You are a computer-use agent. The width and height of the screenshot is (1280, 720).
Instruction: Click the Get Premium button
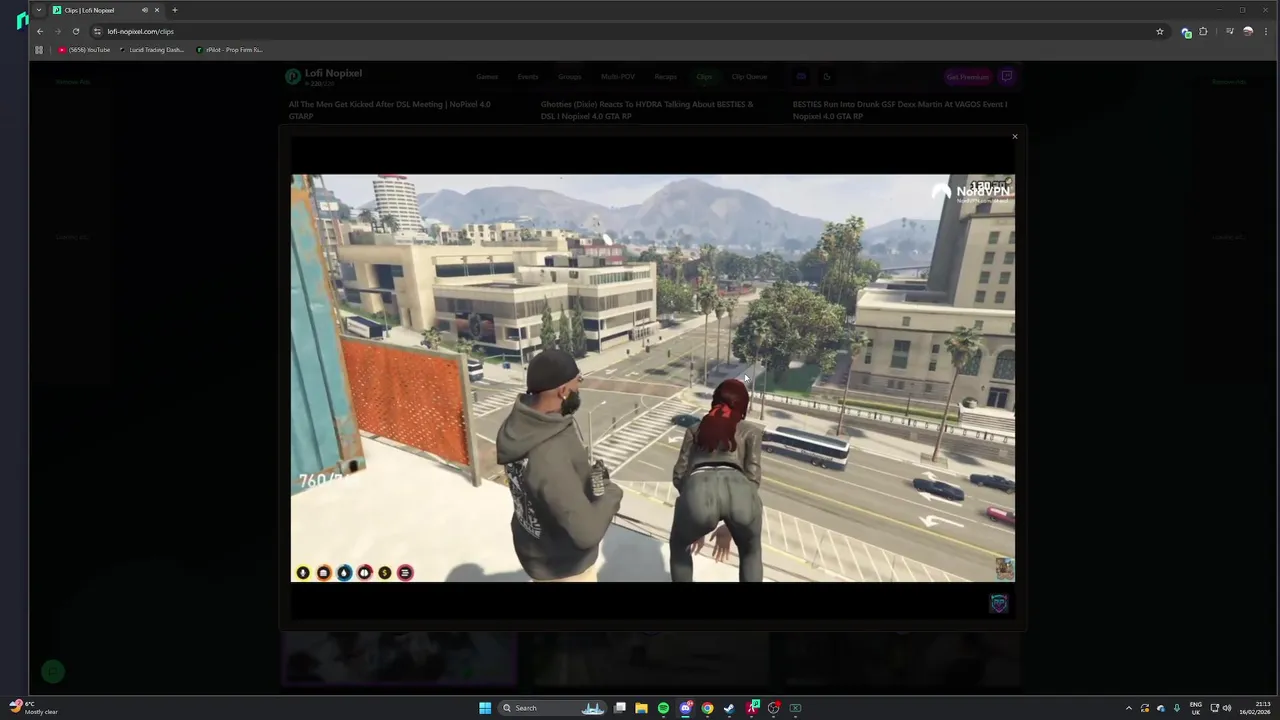click(x=967, y=77)
